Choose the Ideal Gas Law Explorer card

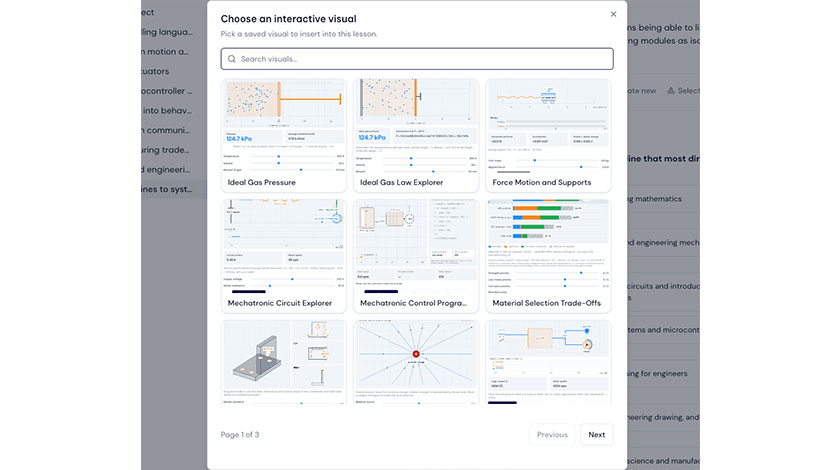(416, 136)
